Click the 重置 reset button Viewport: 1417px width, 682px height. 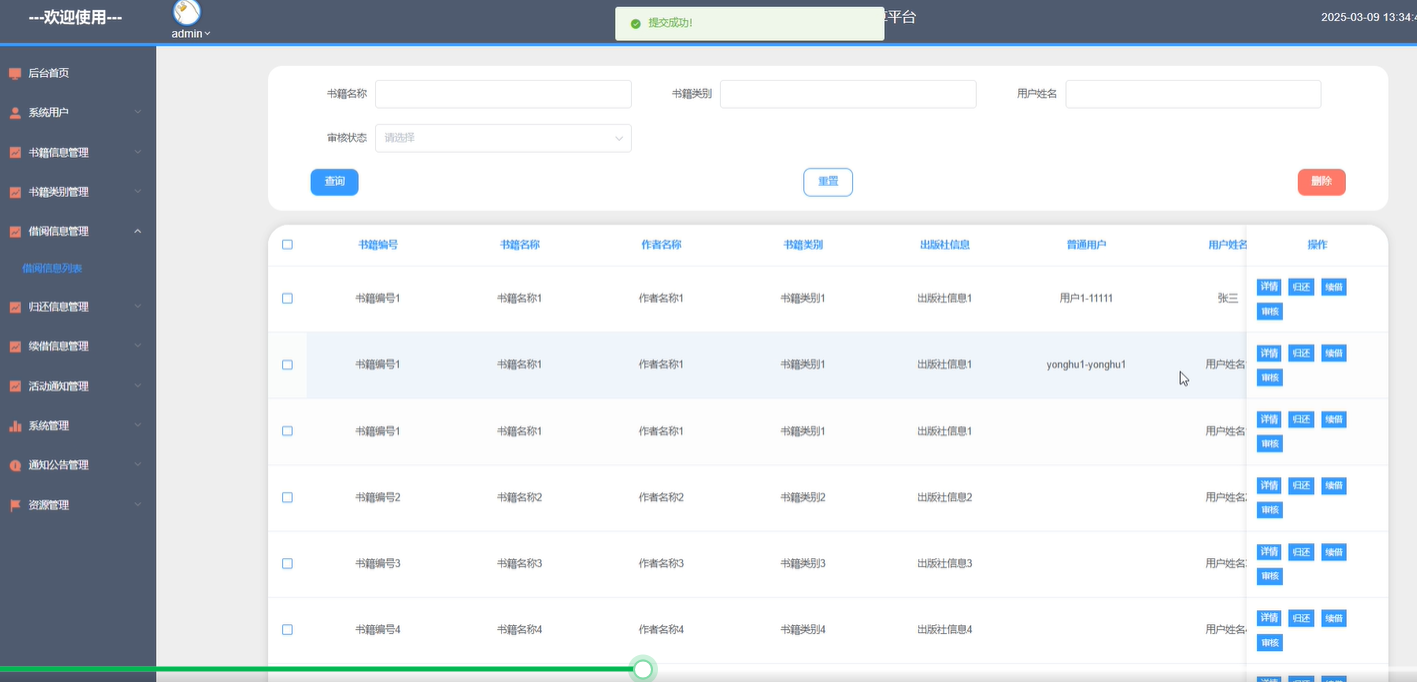pyautogui.click(x=828, y=182)
